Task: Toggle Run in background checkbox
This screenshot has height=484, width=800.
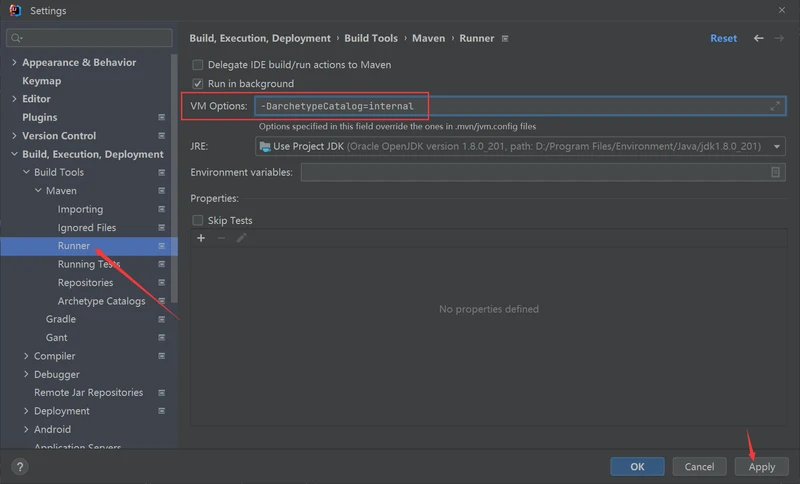Action: pyautogui.click(x=198, y=84)
